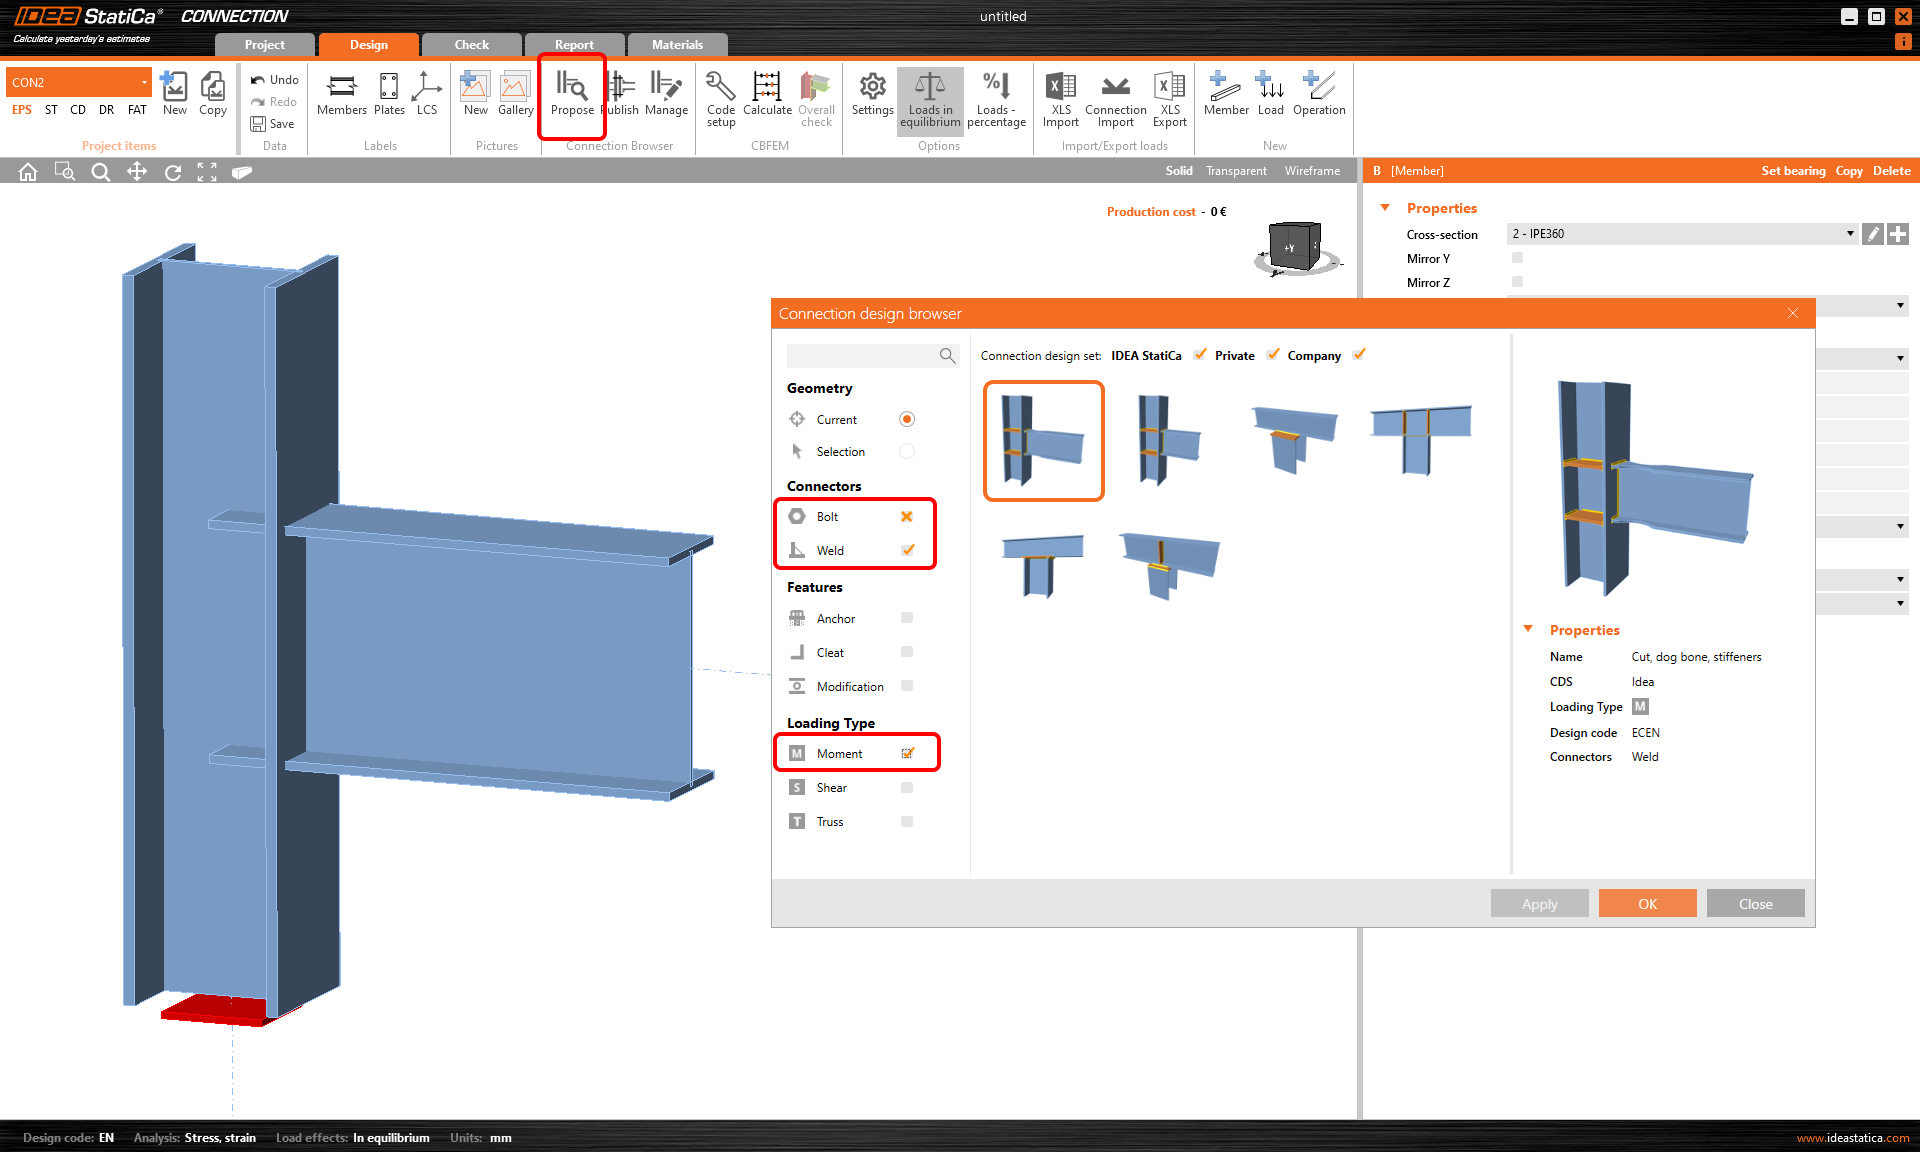This screenshot has width=1920, height=1152.
Task: Open the CON2 project item dropdown
Action: [145, 82]
